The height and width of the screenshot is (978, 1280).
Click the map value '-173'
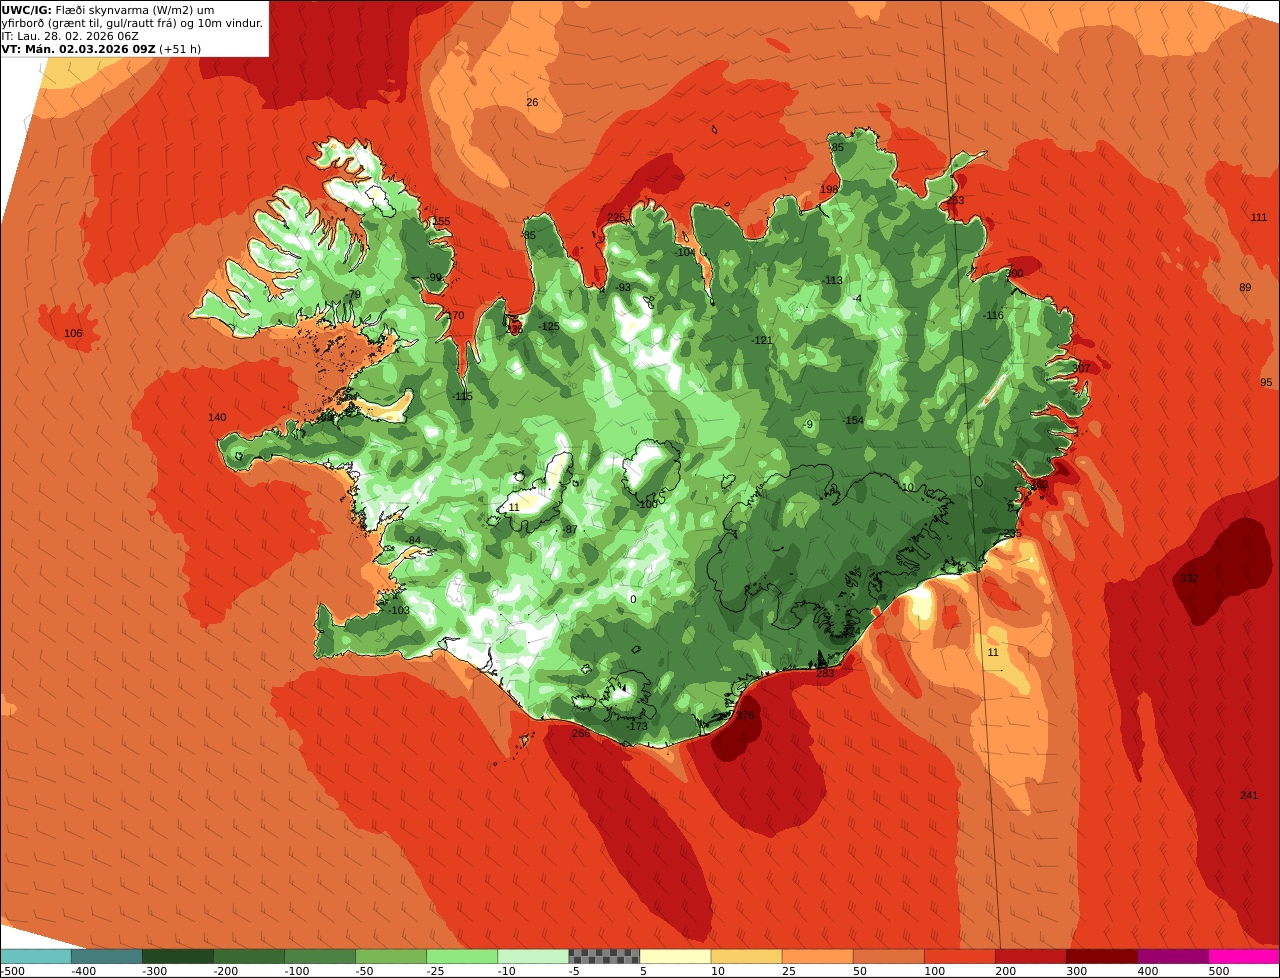[x=637, y=727]
